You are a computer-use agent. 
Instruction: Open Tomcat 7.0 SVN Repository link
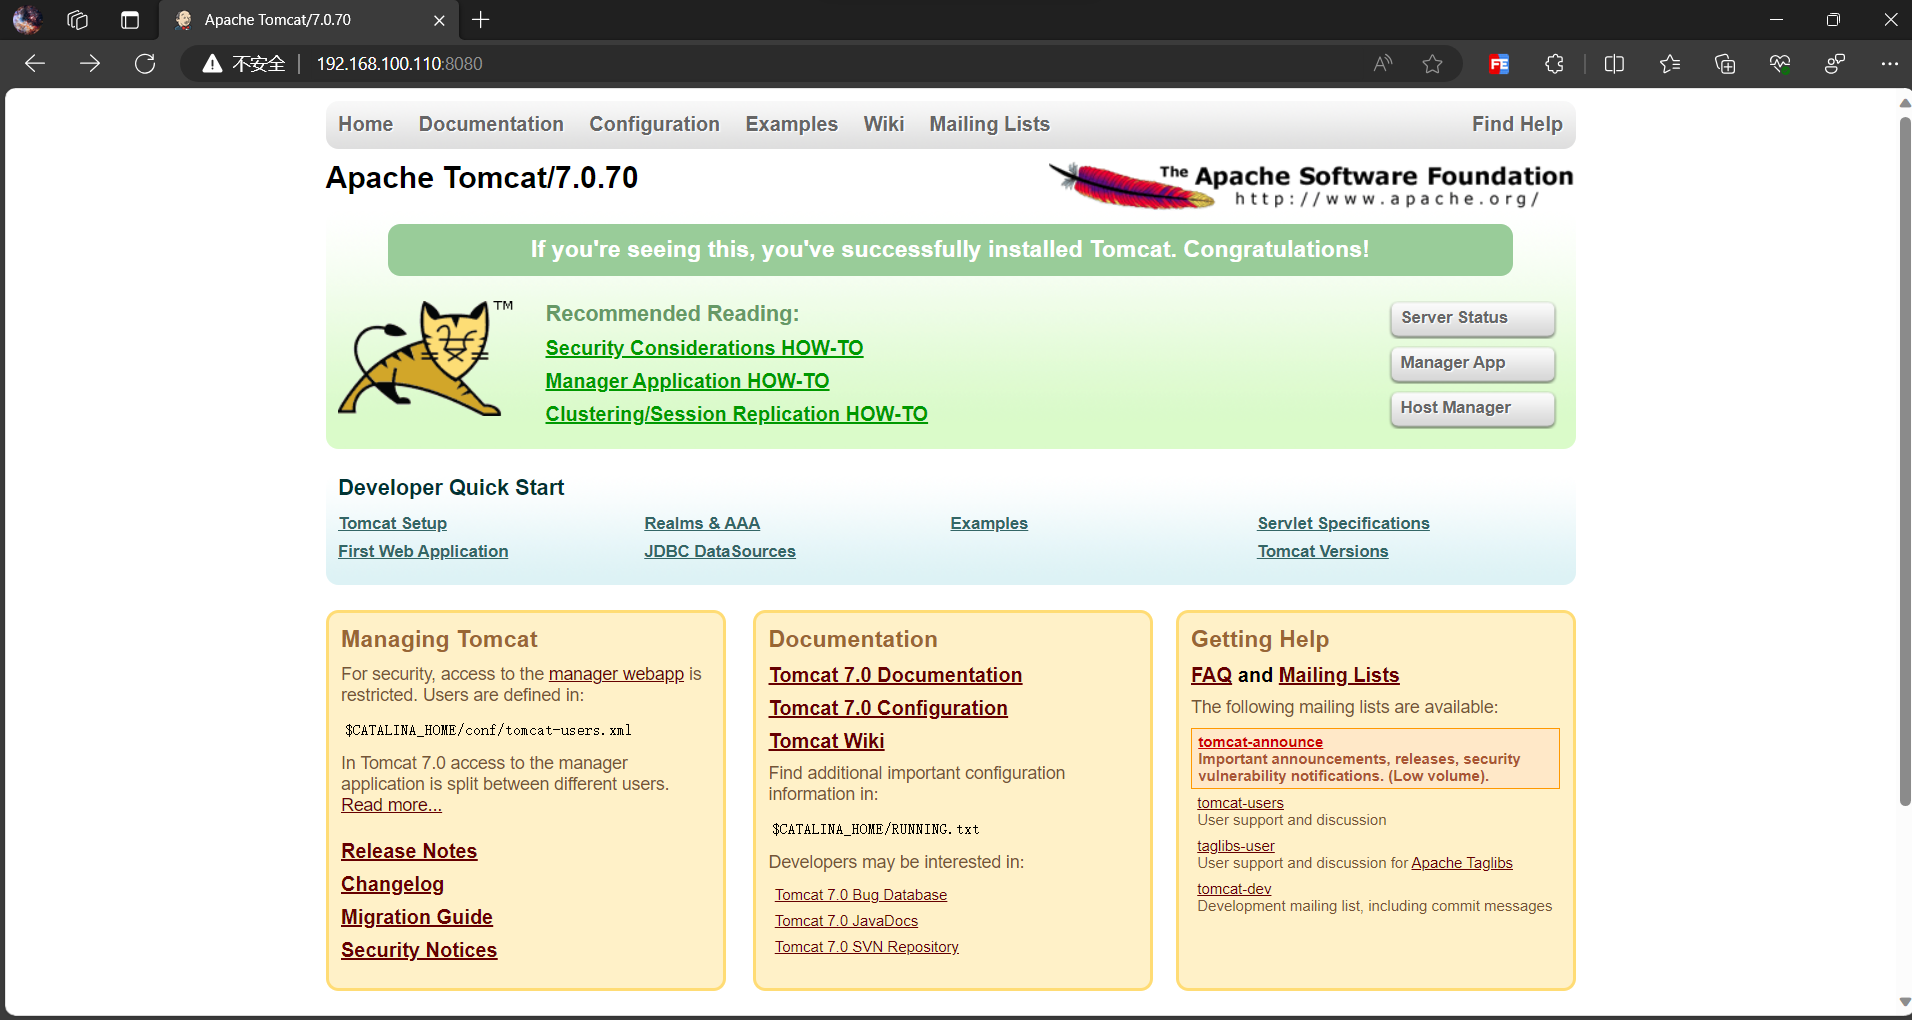pyautogui.click(x=867, y=947)
